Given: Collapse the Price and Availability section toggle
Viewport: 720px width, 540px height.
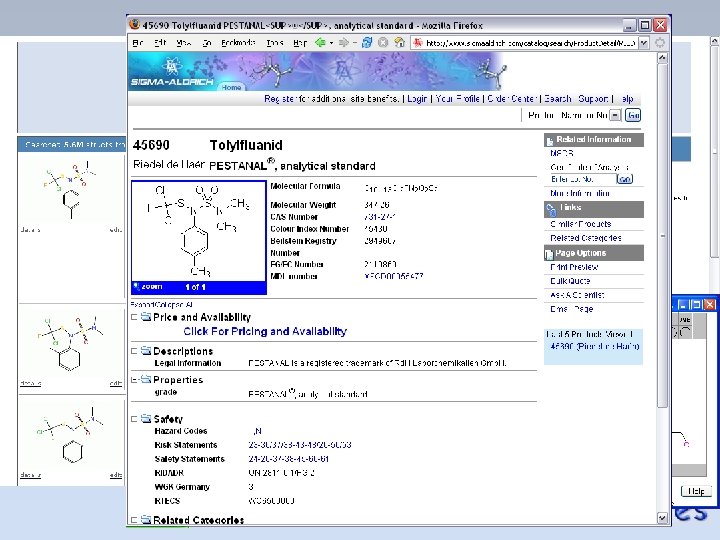Looking at the screenshot, I should [x=134, y=317].
